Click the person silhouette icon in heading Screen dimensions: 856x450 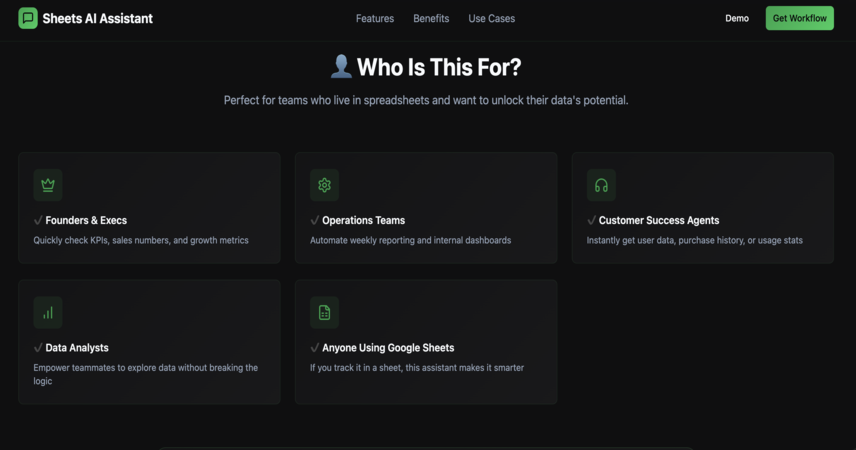(x=341, y=67)
